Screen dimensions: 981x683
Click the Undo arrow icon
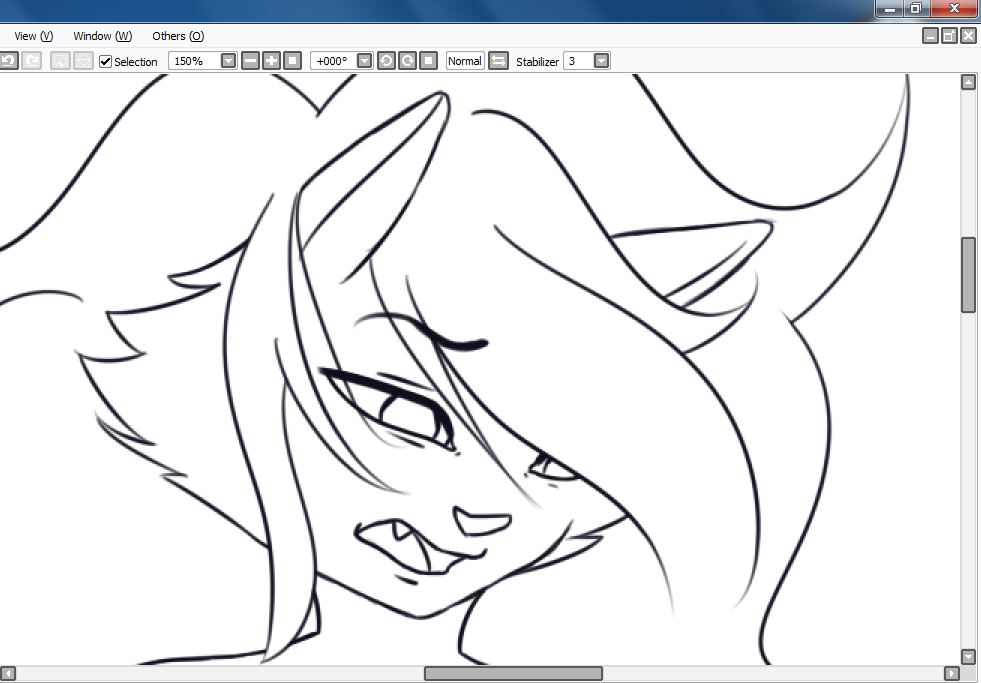[8, 61]
